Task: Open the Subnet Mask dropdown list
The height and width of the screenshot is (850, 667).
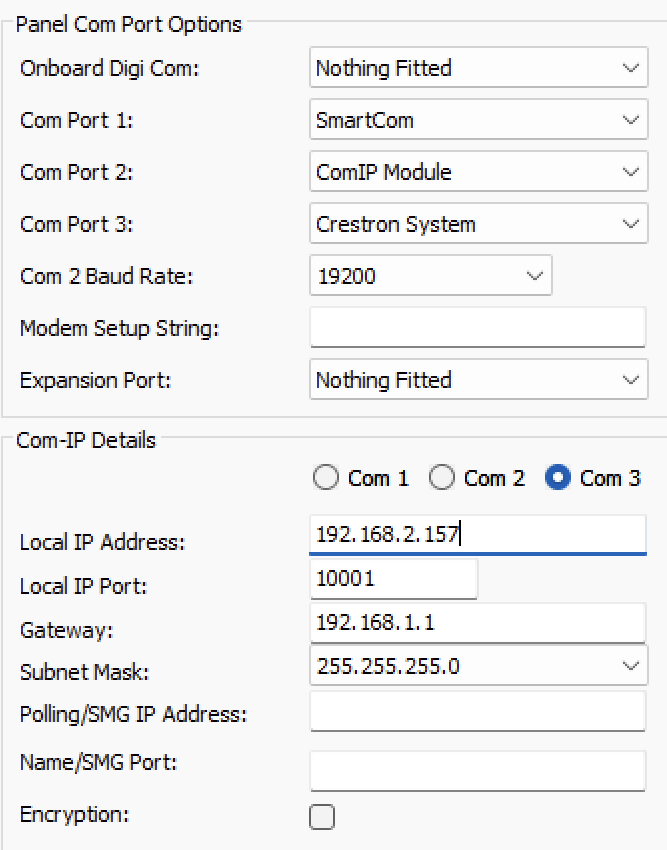Action: tap(477, 666)
